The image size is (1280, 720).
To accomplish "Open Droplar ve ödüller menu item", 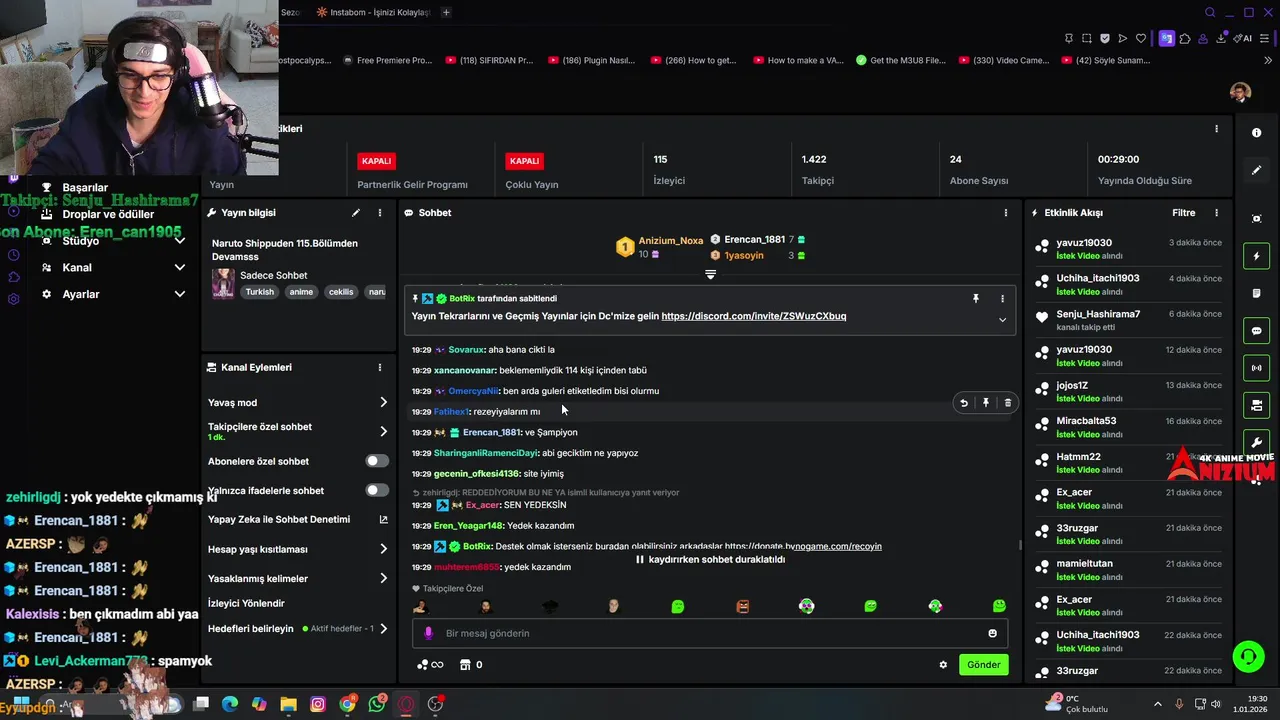I will pos(108,214).
